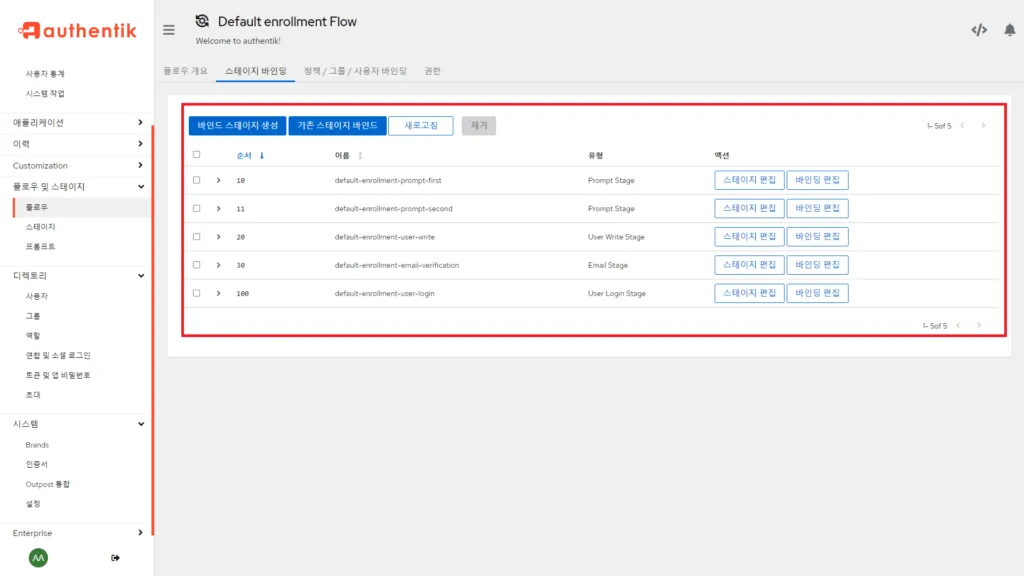The height and width of the screenshot is (576, 1024).
Task: Click the 새로고침 refresh button
Action: coord(420,126)
